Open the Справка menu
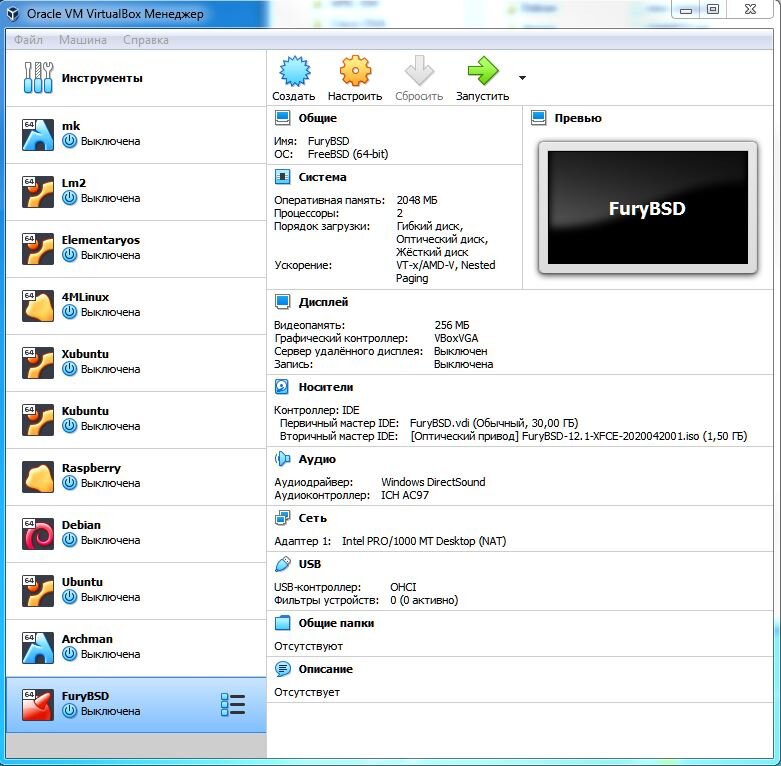The image size is (781, 766). [145, 40]
